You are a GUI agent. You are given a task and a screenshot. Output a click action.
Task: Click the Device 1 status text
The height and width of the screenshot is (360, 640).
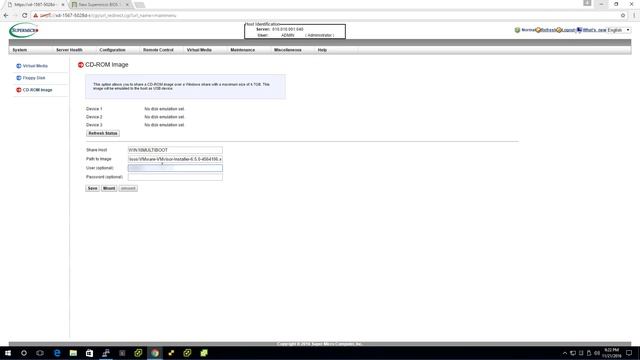coord(164,109)
